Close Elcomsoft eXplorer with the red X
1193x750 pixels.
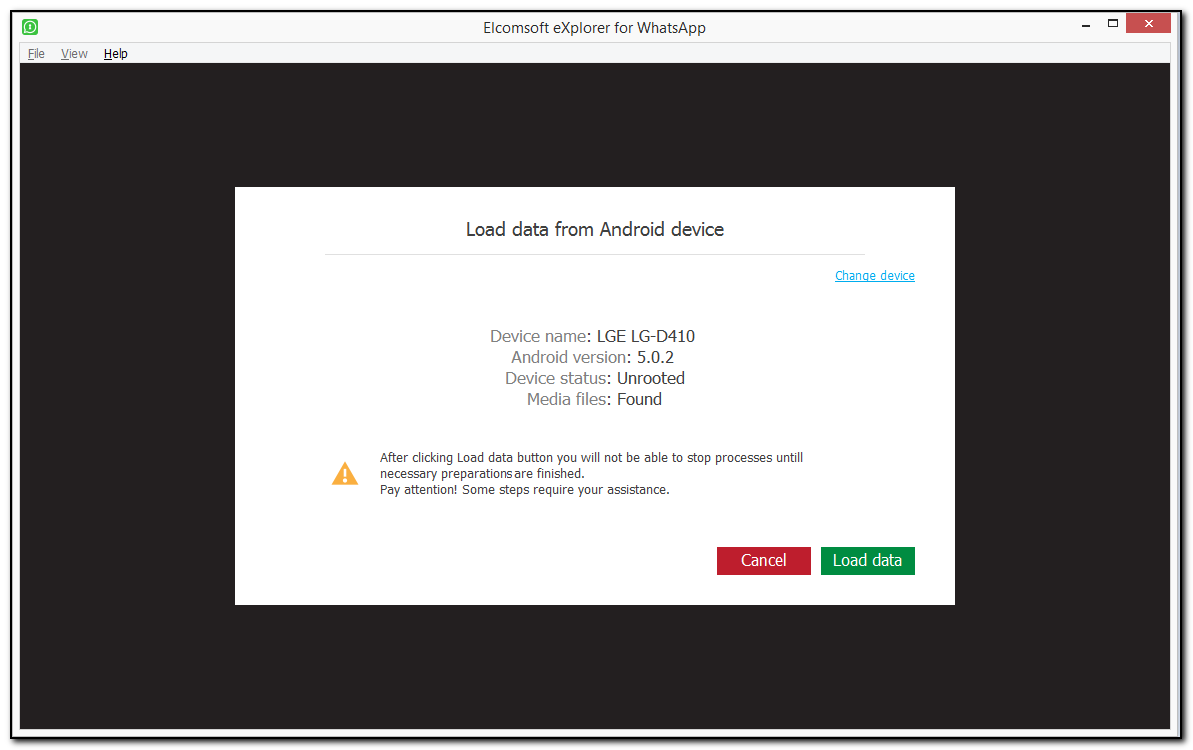click(x=1148, y=22)
